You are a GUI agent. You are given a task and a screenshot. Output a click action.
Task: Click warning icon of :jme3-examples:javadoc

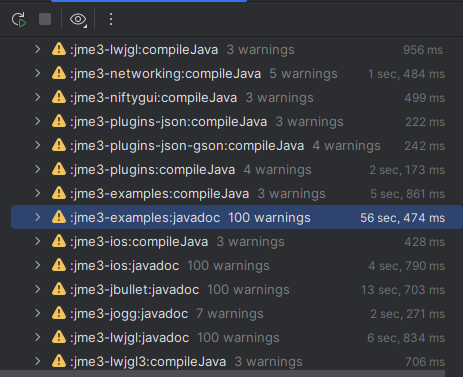[59, 217]
